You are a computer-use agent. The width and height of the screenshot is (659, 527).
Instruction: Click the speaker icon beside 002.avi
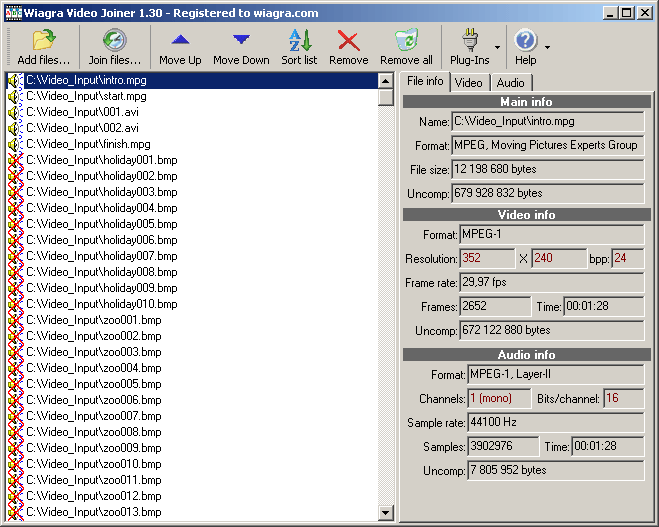14,129
